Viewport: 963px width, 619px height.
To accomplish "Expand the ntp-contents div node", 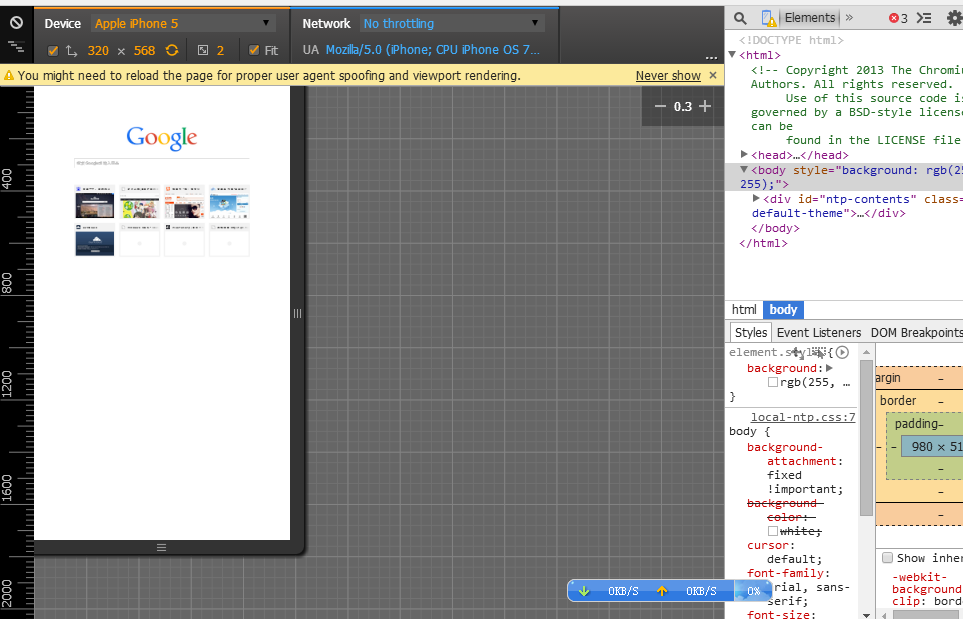I will pos(756,198).
